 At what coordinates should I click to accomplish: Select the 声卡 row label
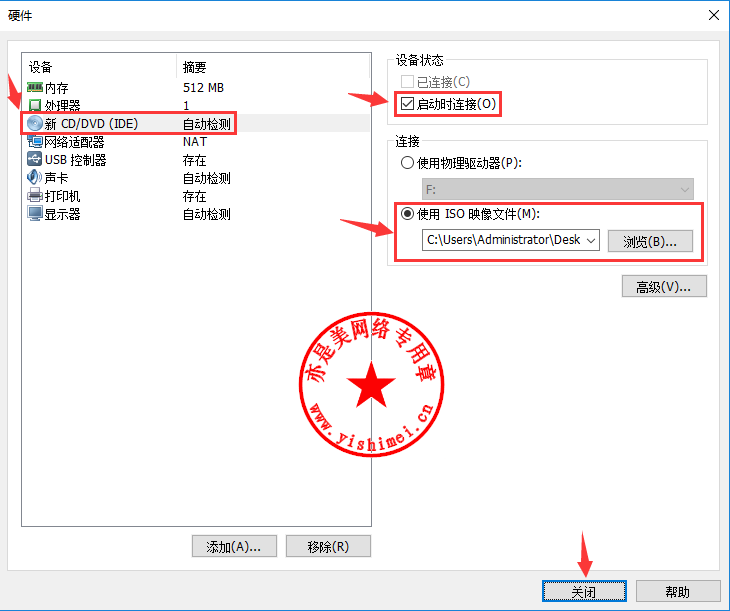pos(57,178)
